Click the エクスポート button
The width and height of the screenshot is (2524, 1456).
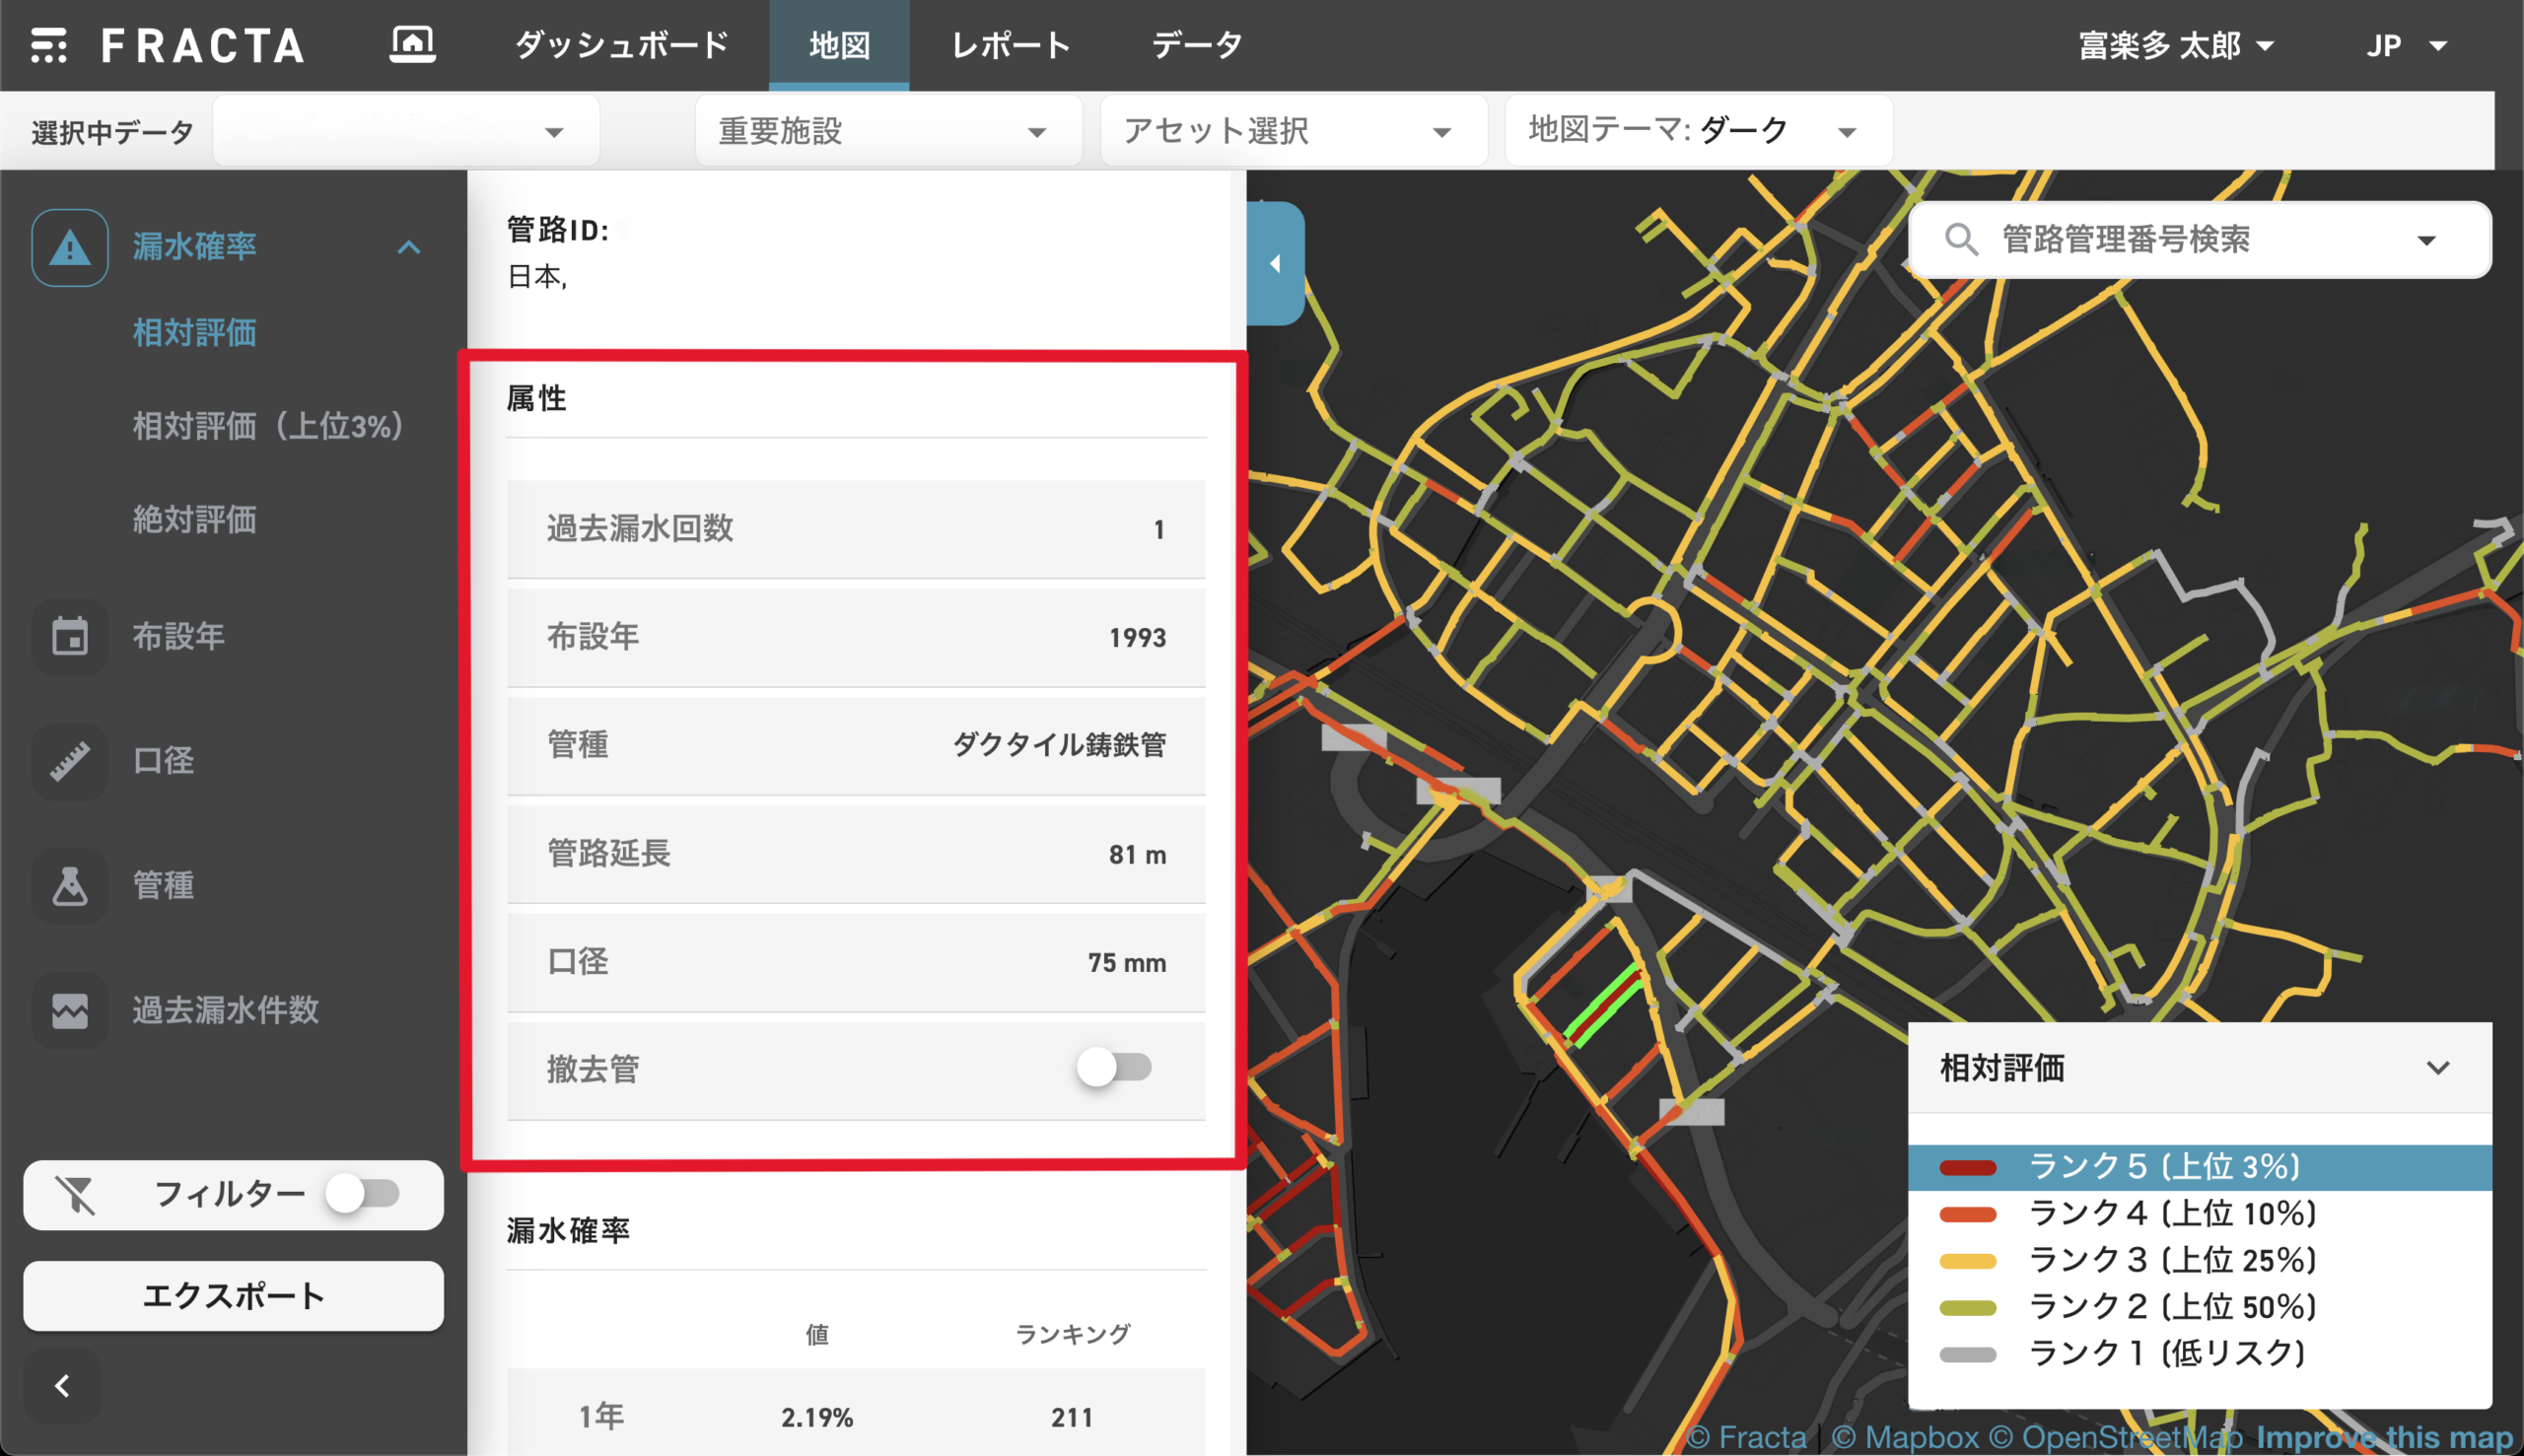click(233, 1296)
